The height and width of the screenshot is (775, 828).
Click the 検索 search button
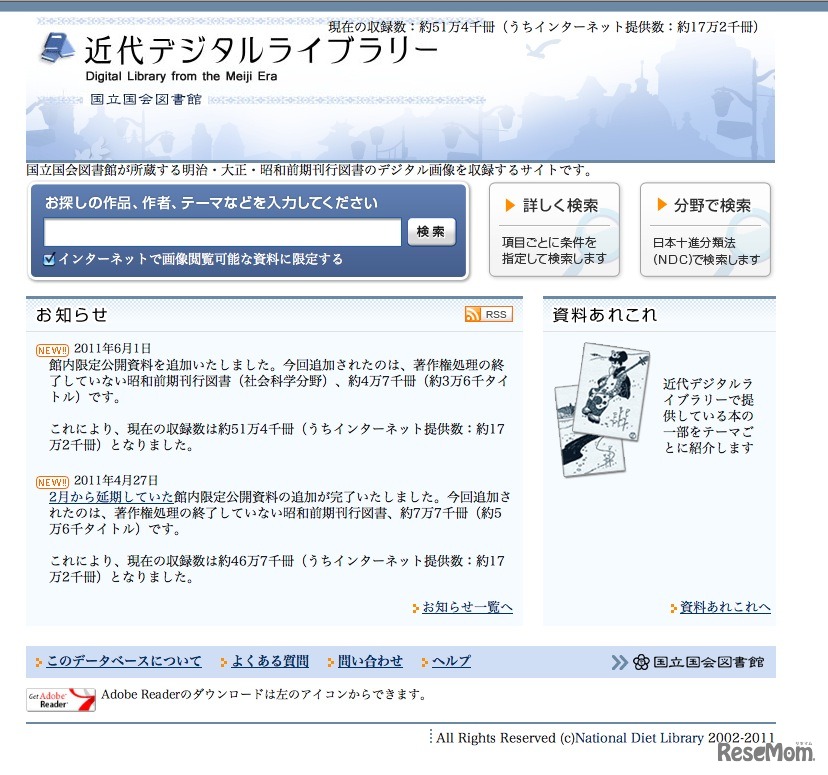pos(431,232)
